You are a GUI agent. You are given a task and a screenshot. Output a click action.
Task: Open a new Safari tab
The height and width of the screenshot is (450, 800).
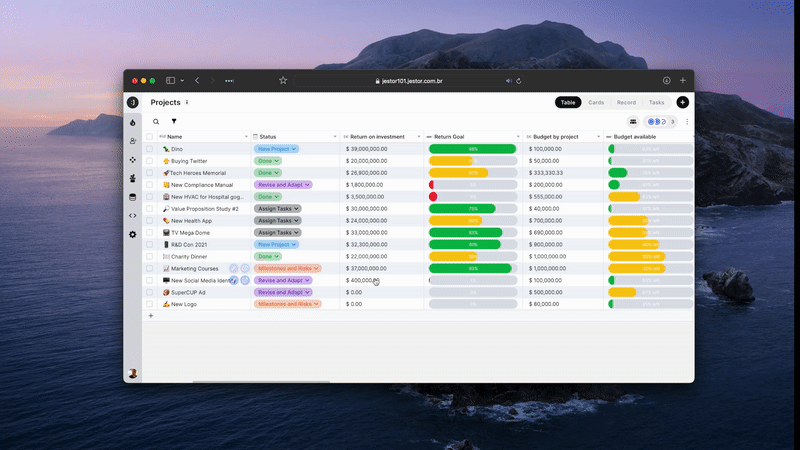tap(683, 81)
